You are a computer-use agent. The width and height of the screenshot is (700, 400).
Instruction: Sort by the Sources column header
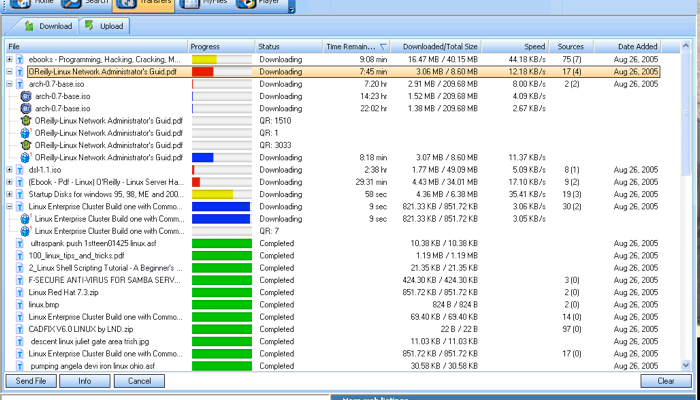click(571, 46)
